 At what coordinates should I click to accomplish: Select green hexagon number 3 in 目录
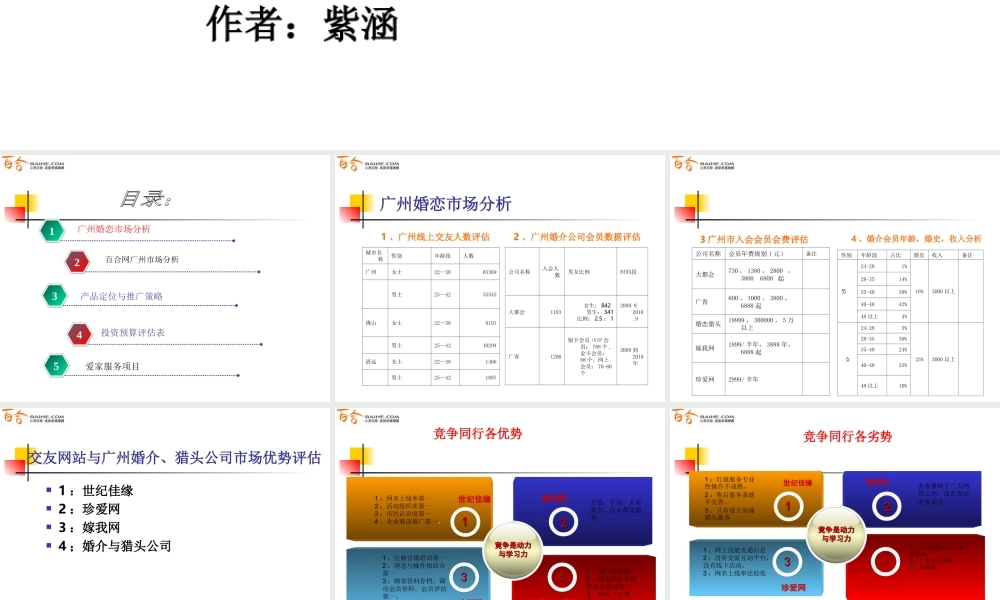pos(54,296)
